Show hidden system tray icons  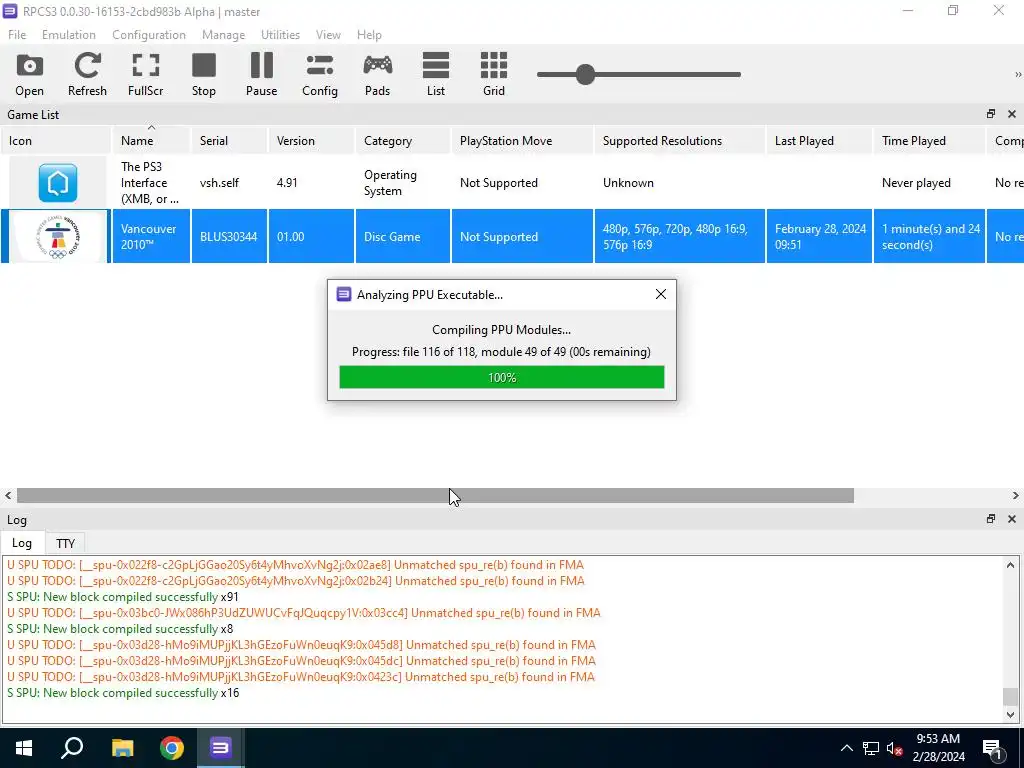(846, 748)
